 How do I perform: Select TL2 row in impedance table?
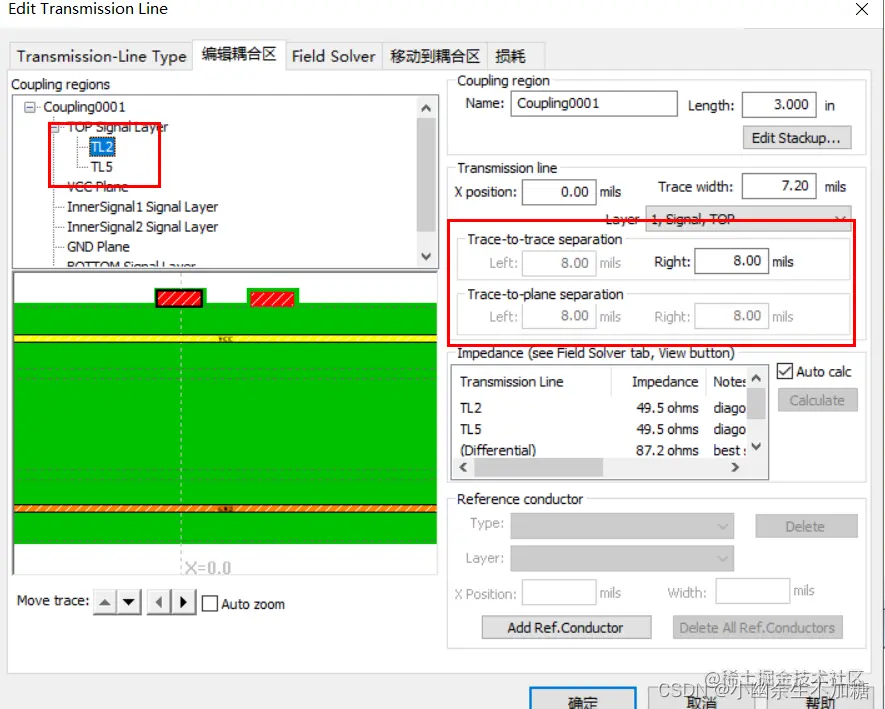tap(602, 408)
